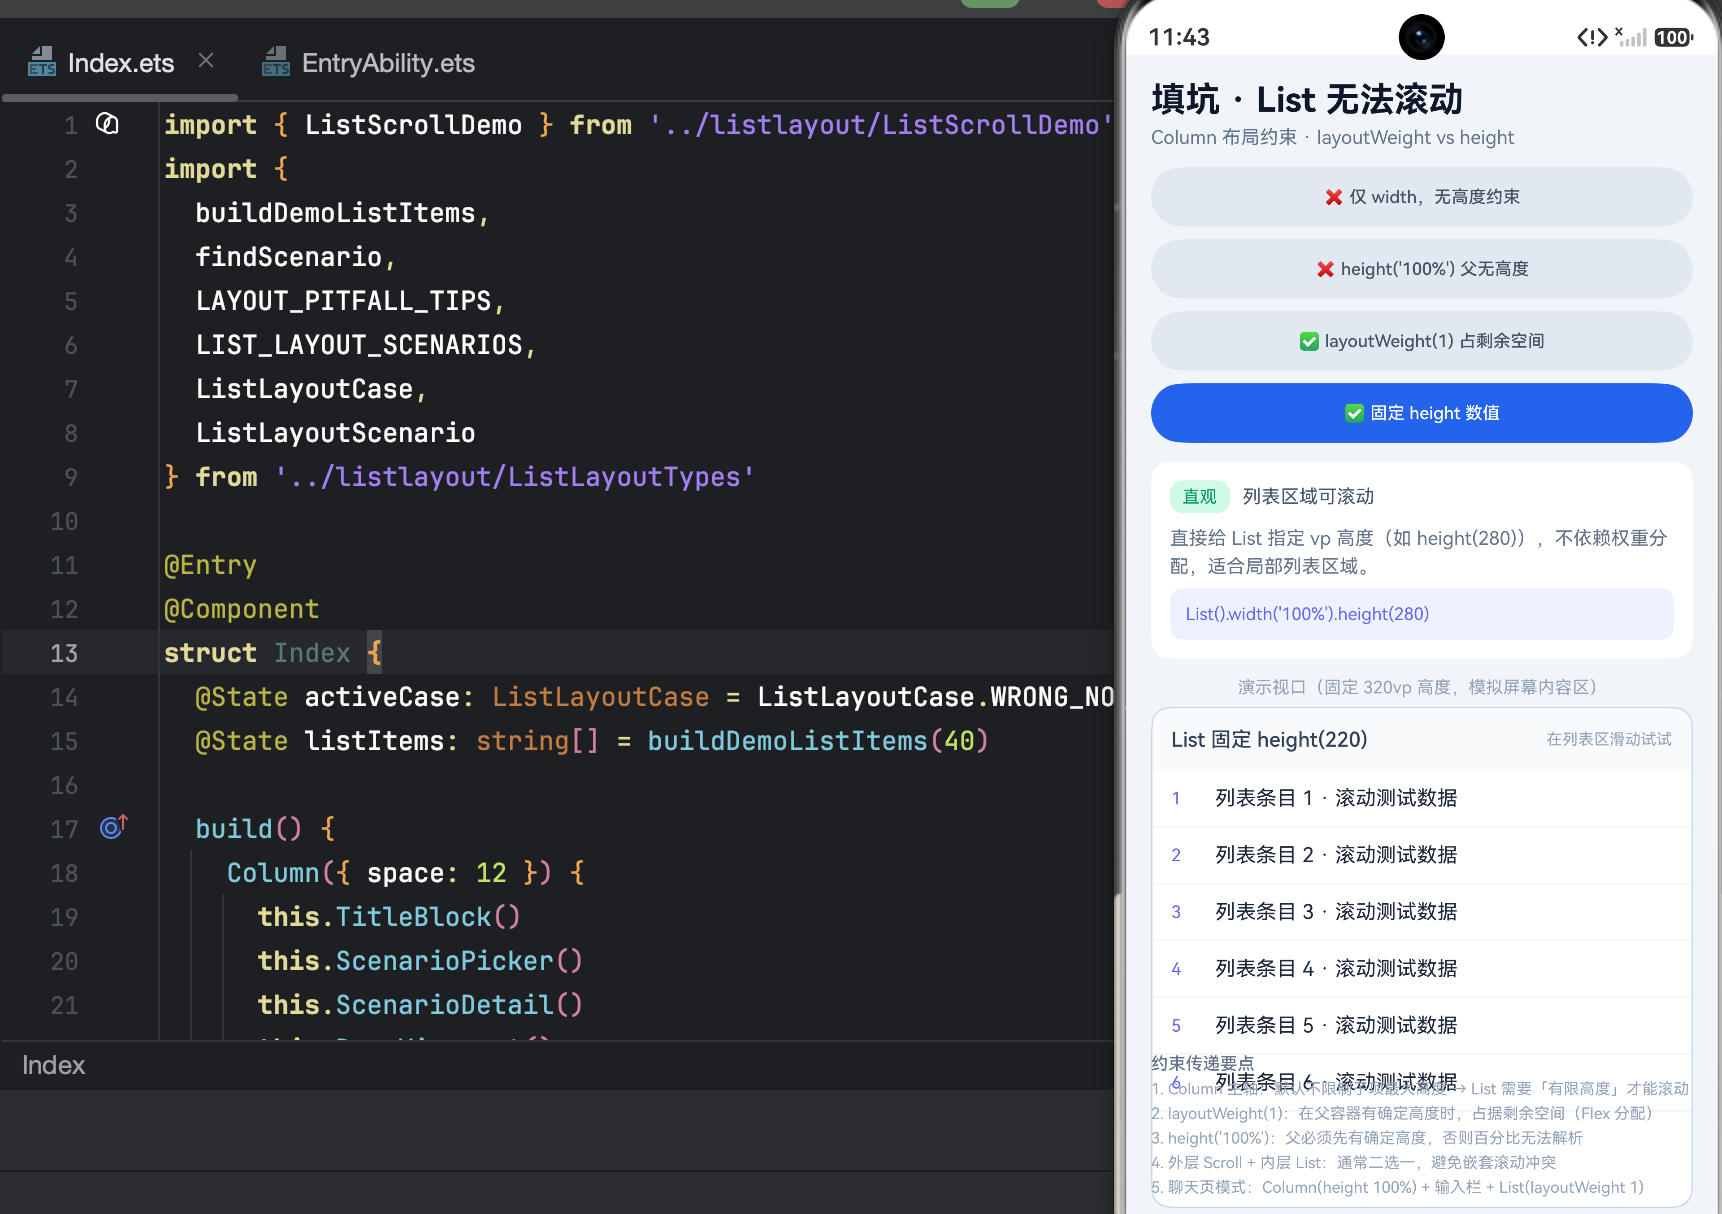
Task: Click LIST_LAYOUT_SCENARIOS on line 6
Action: tap(359, 345)
